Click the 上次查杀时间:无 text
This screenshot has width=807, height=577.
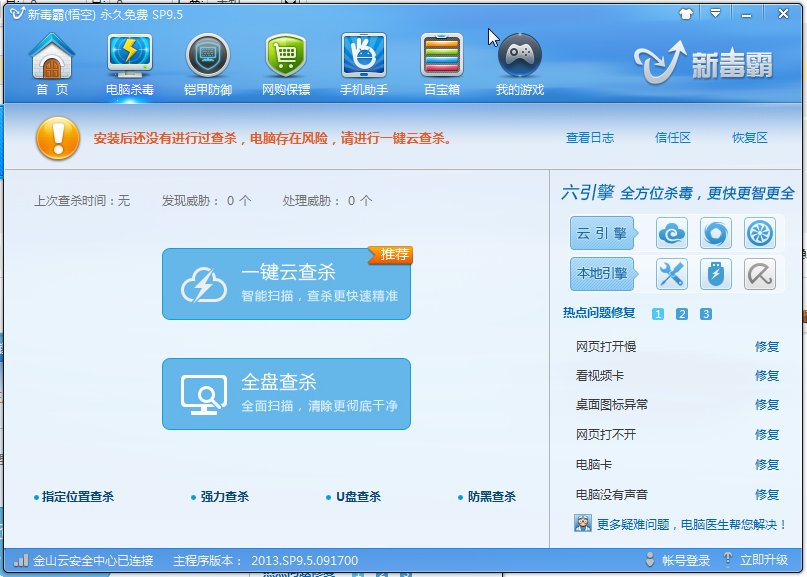tap(82, 201)
